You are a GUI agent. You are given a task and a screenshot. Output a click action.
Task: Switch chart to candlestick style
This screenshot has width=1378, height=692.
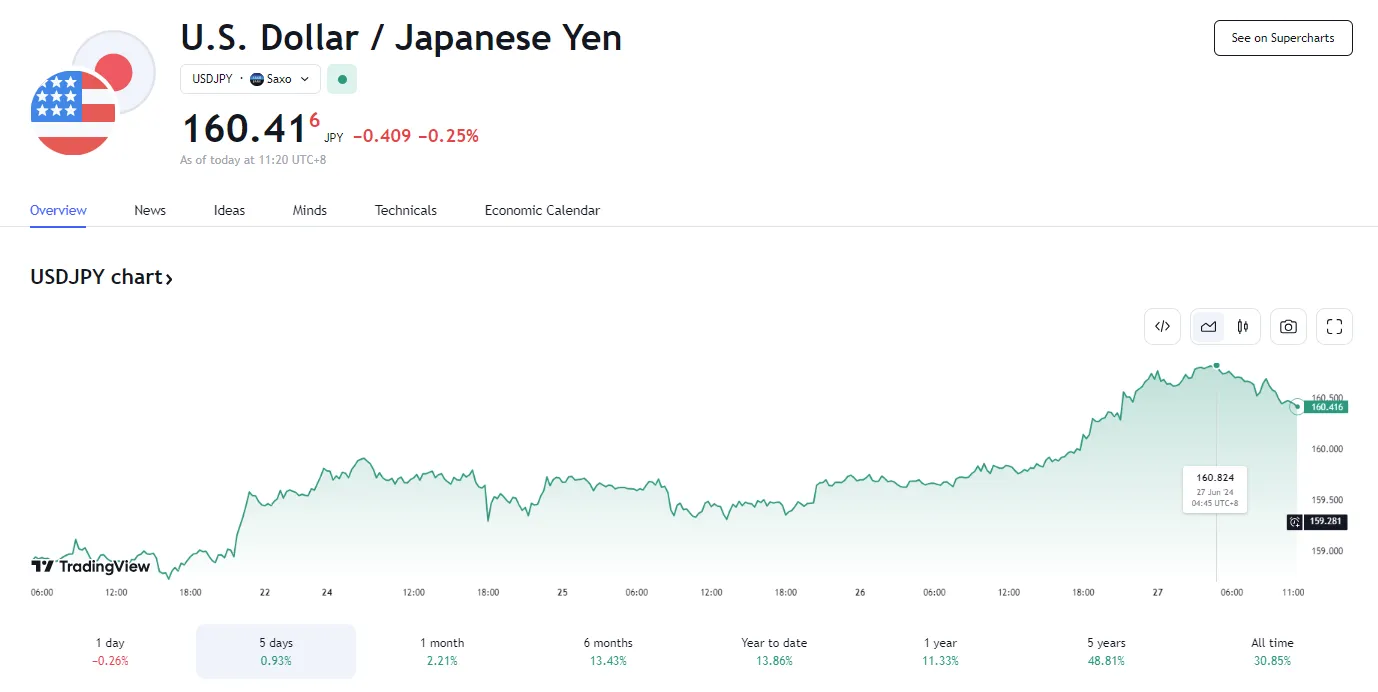[1243, 326]
